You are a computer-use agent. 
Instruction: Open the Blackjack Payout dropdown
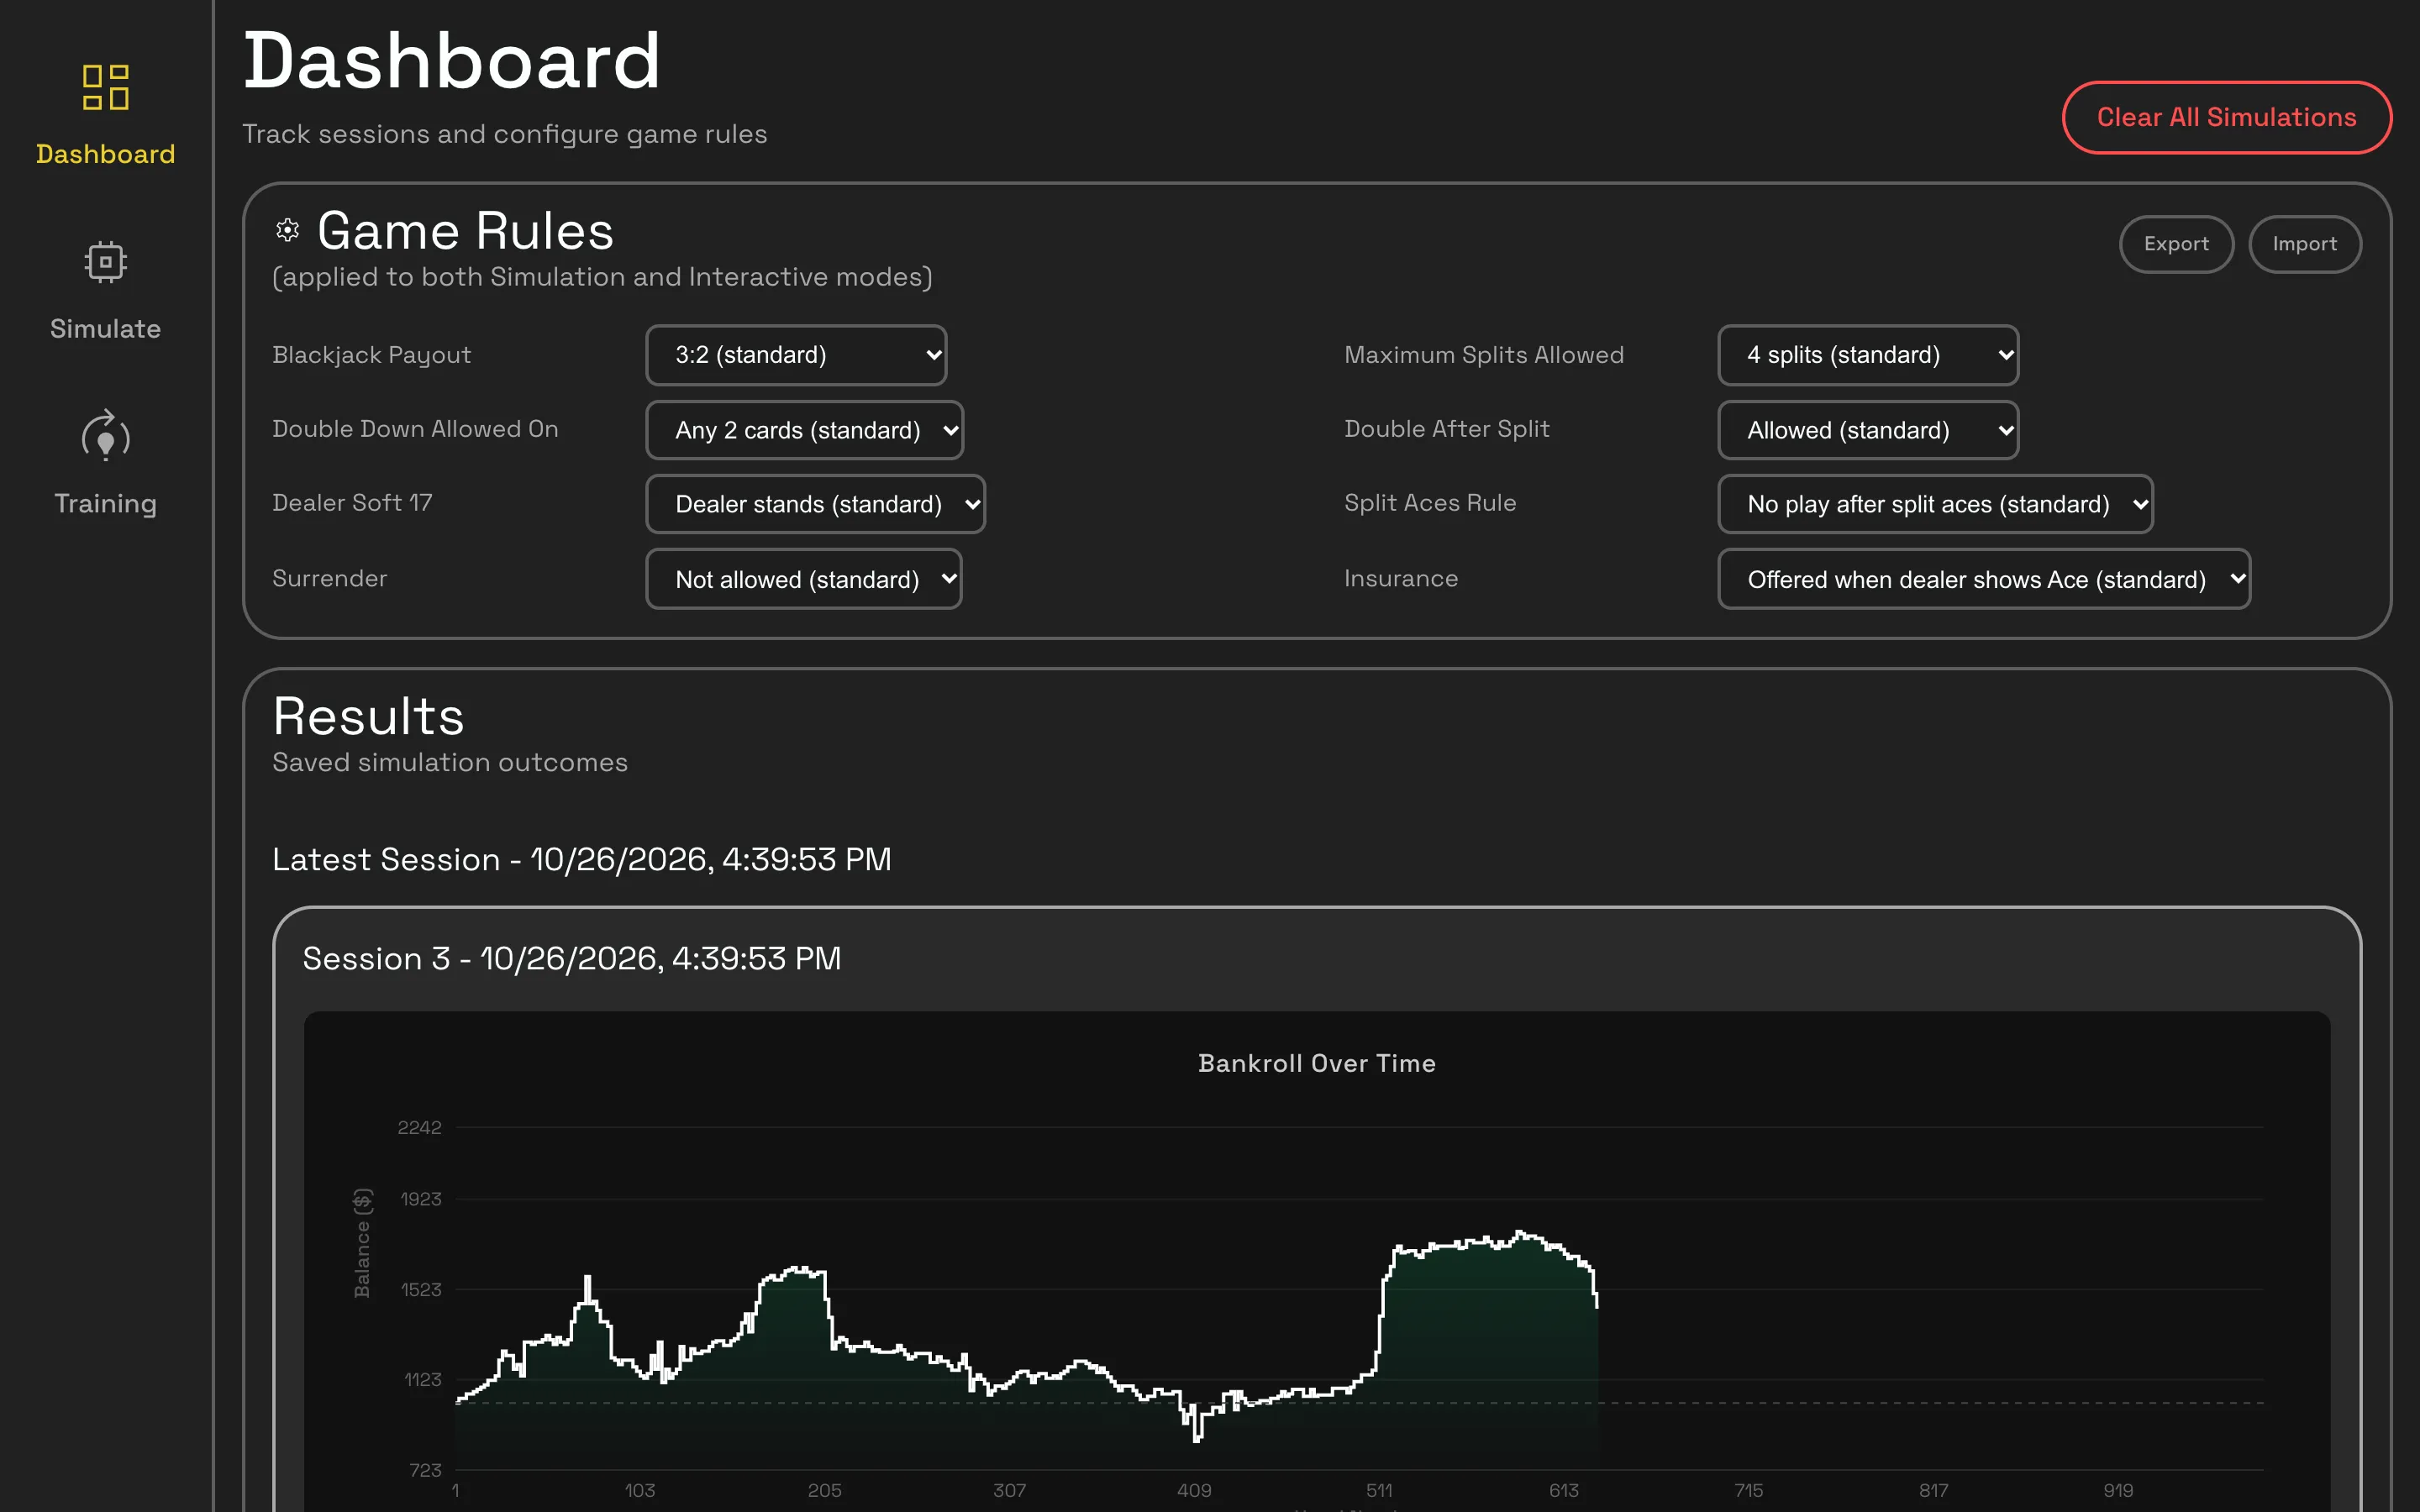796,355
